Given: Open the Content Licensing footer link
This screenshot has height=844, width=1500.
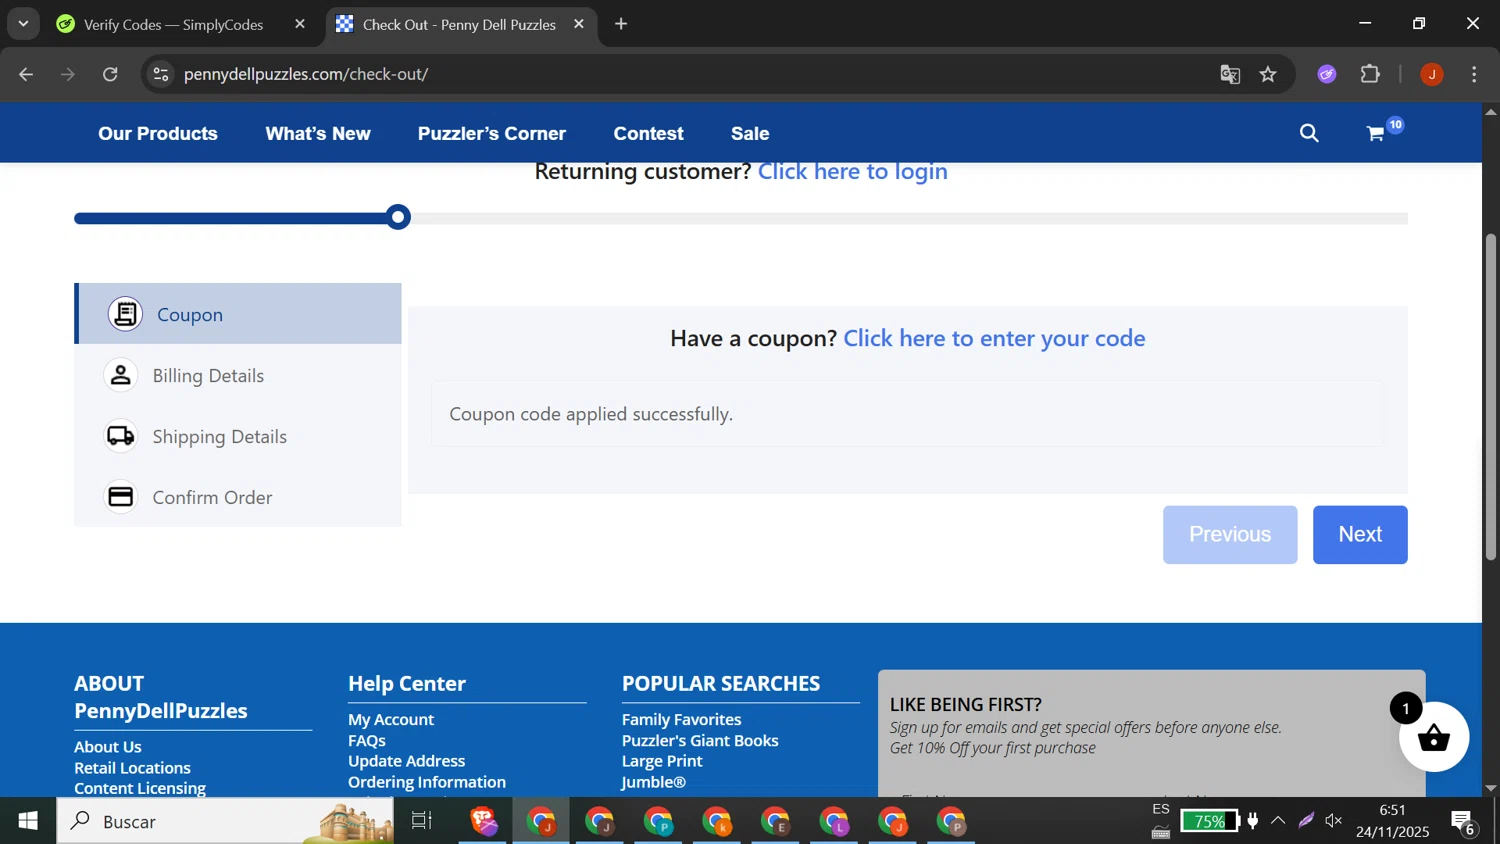Looking at the screenshot, I should tap(140, 788).
